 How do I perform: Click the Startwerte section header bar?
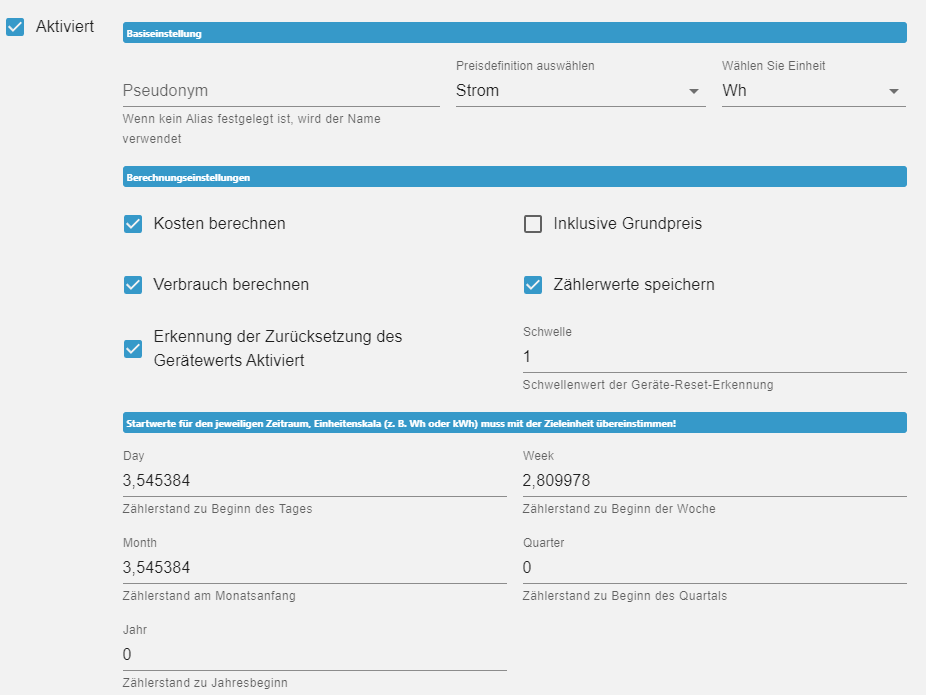tap(514, 423)
